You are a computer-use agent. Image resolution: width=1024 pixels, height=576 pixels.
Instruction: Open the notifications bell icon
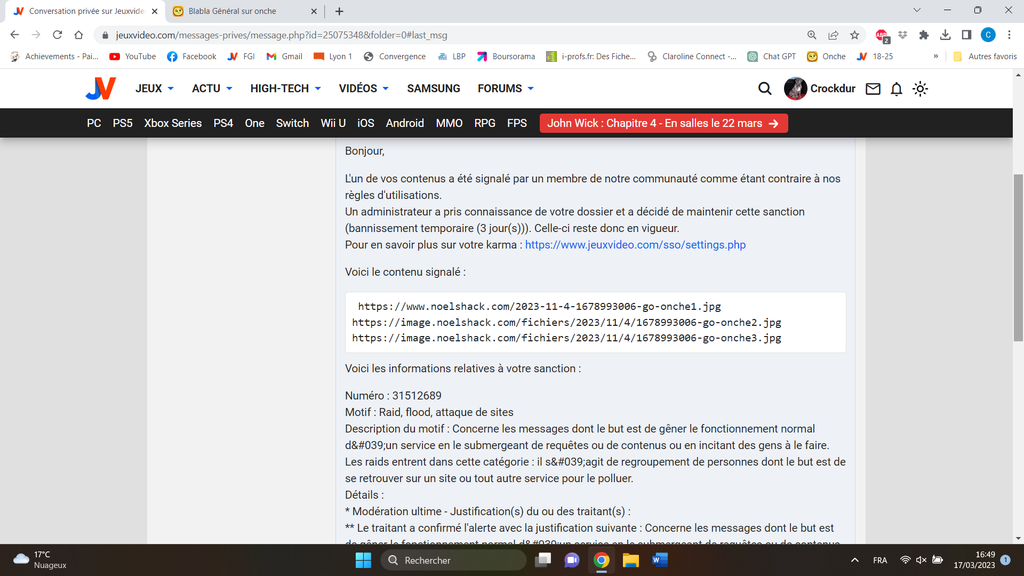[x=896, y=89]
